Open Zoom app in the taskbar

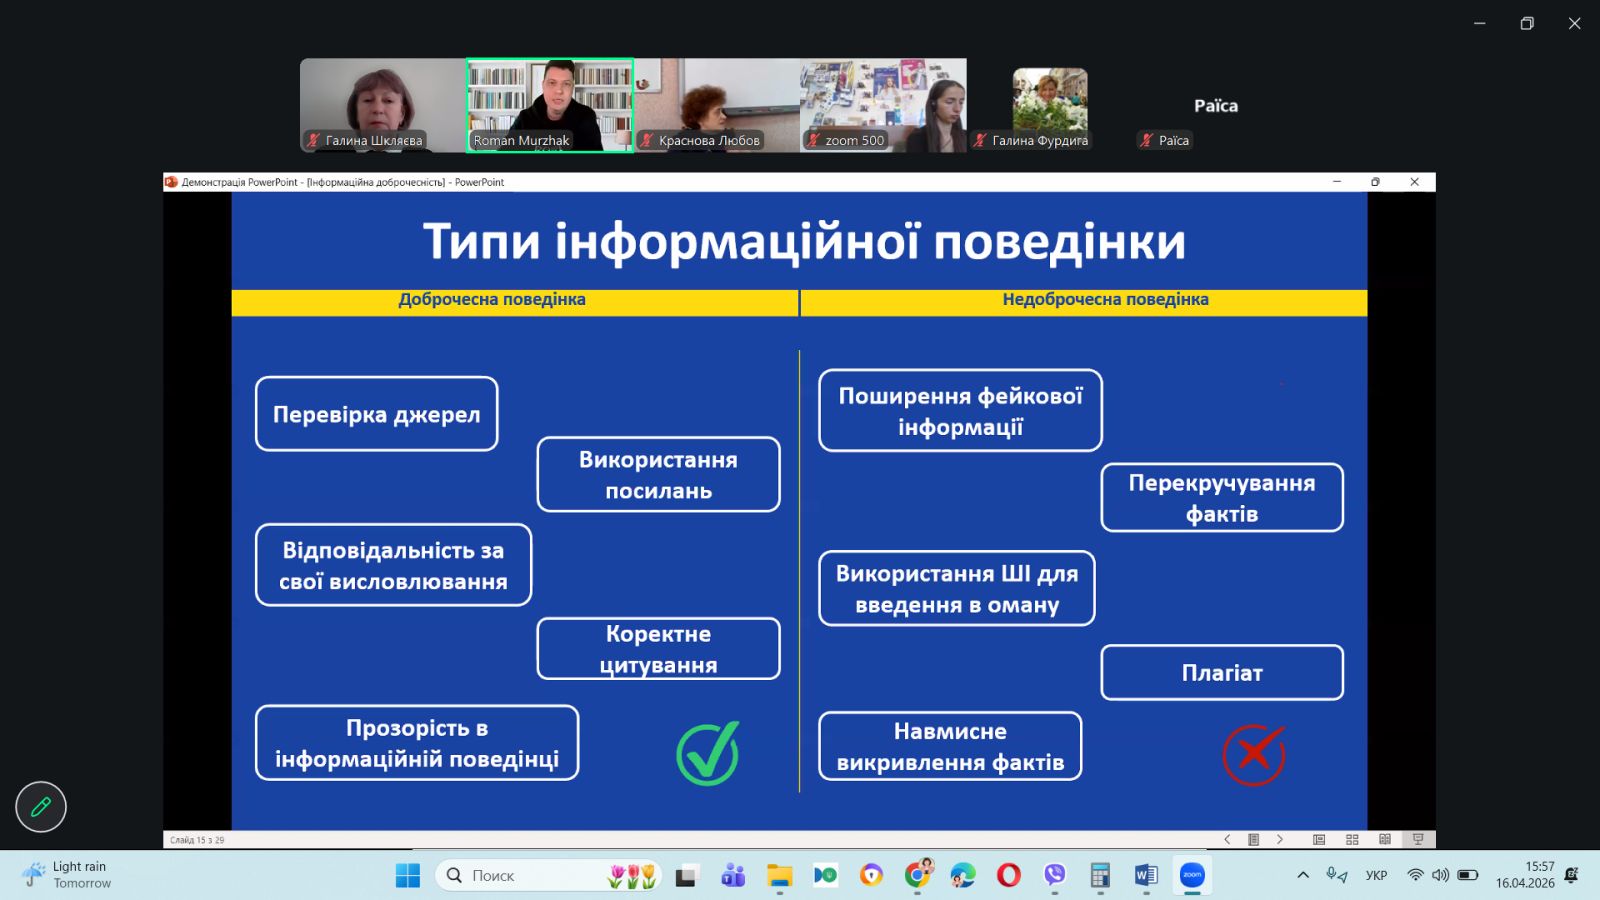tap(1192, 876)
